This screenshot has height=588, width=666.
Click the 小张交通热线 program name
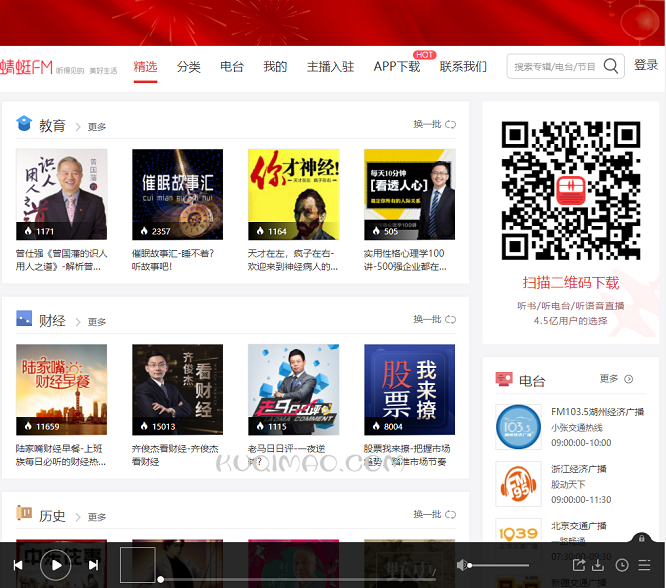point(577,427)
